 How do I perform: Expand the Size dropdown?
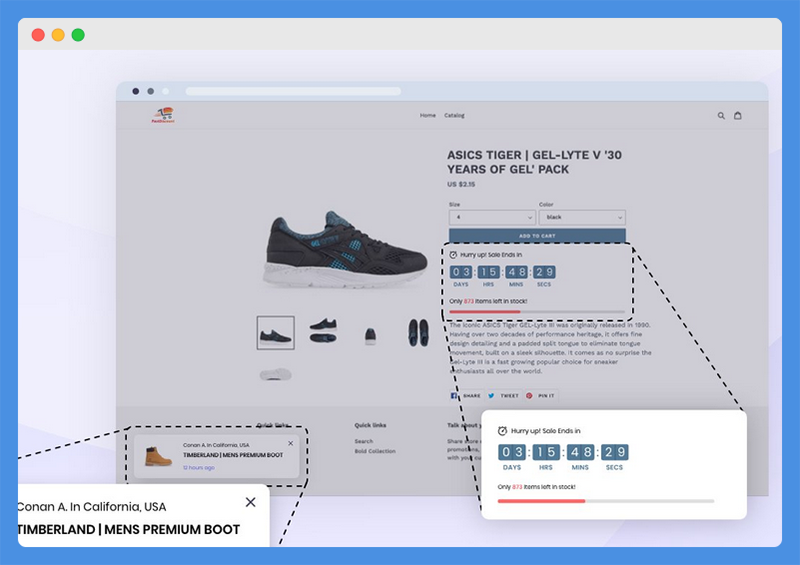[492, 217]
